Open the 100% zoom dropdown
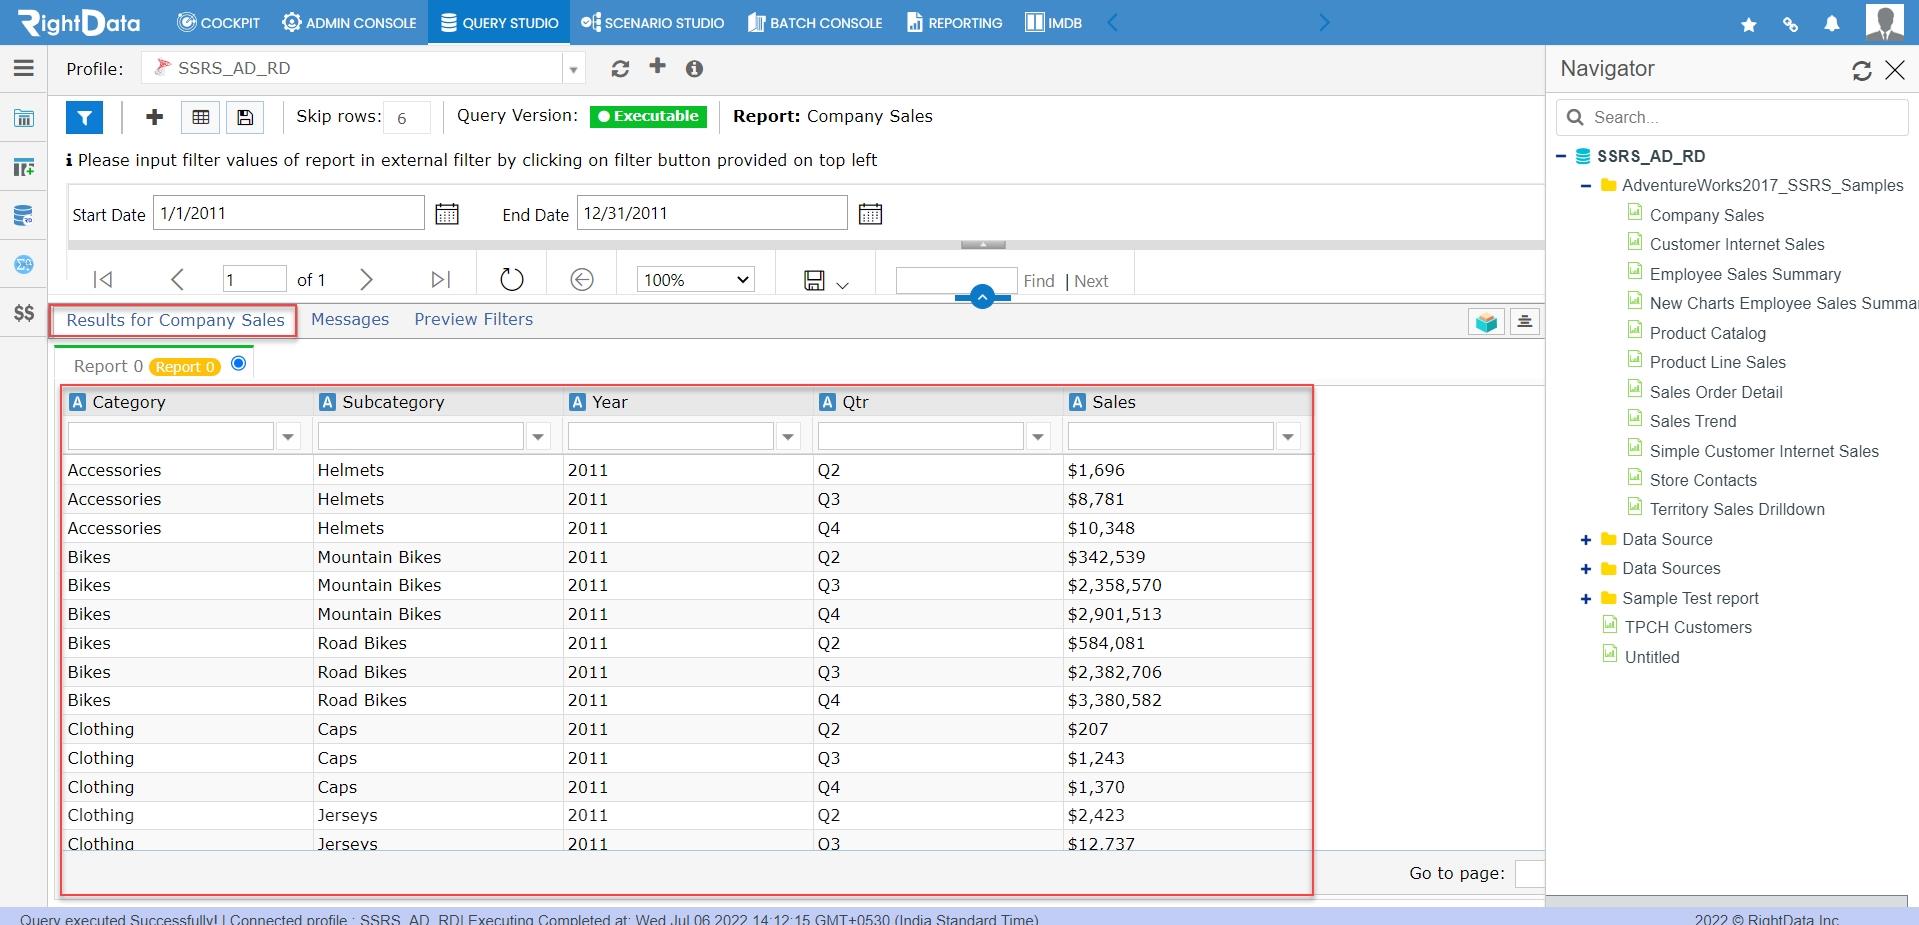This screenshot has width=1919, height=925. [x=695, y=280]
